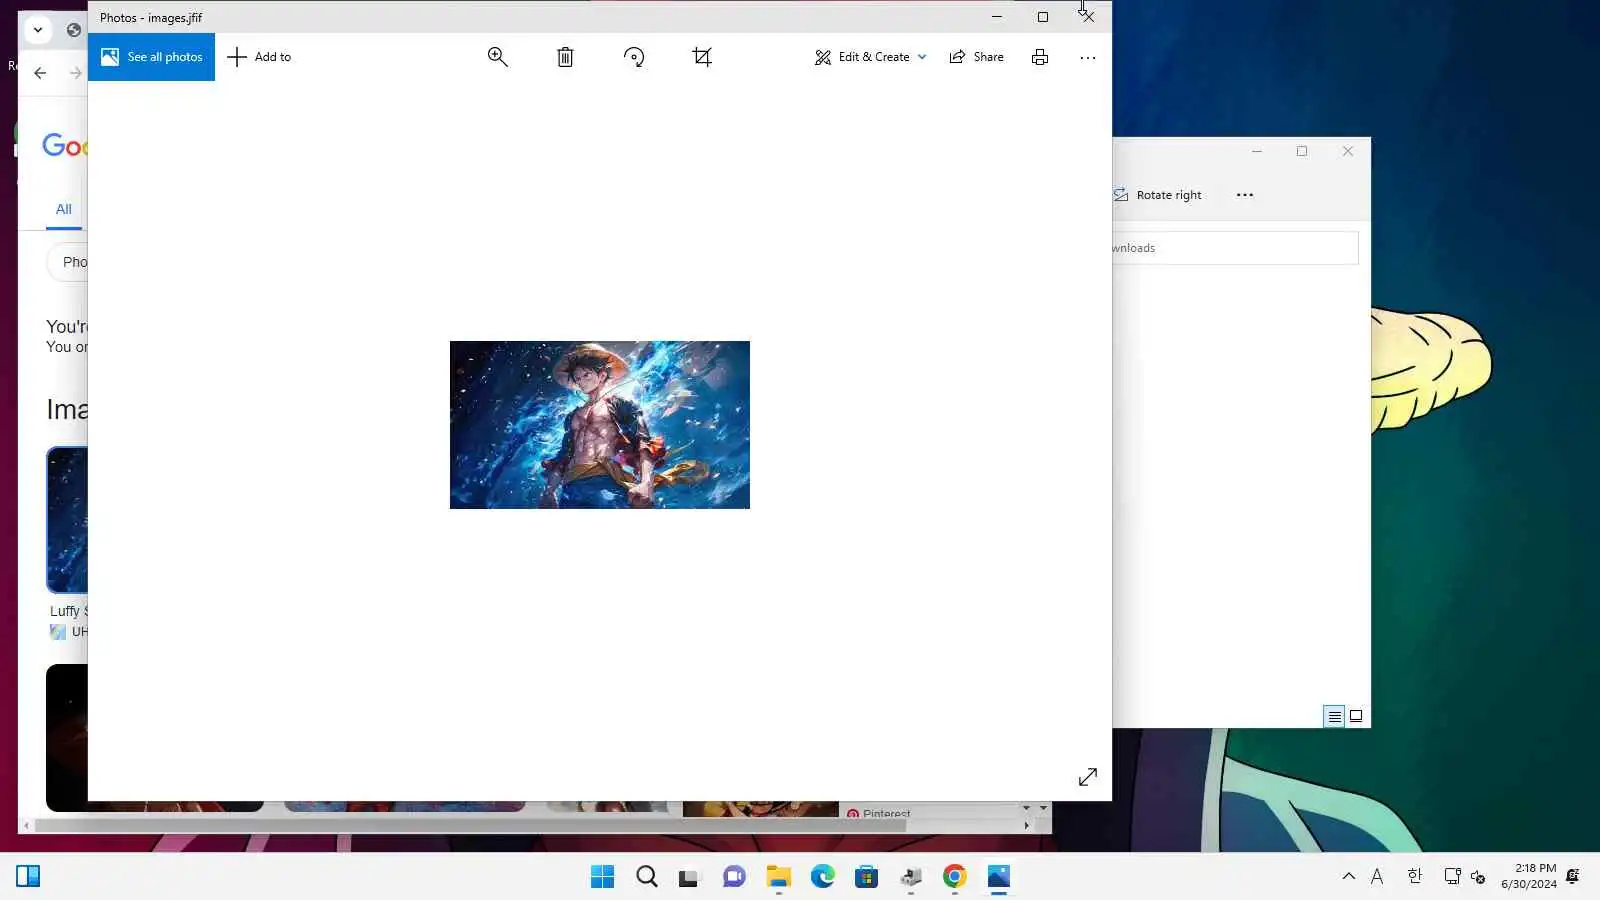Go back in the Chrome browser window
Image resolution: width=1600 pixels, height=900 pixels.
click(x=40, y=73)
